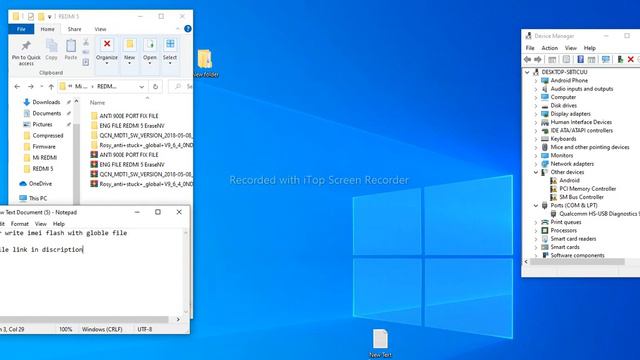Click Properties icon in Device Manager toolbar
Viewport: 640px width, 360px height.
click(x=566, y=60)
